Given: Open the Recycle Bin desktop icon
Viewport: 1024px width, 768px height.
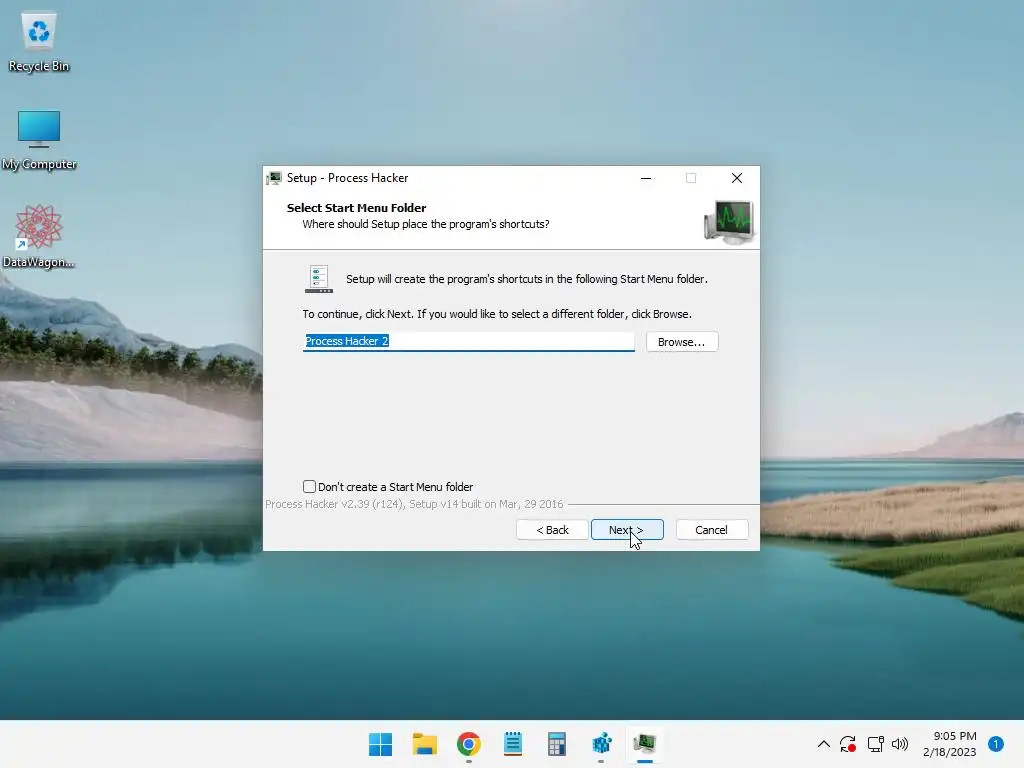Looking at the screenshot, I should 39,41.
